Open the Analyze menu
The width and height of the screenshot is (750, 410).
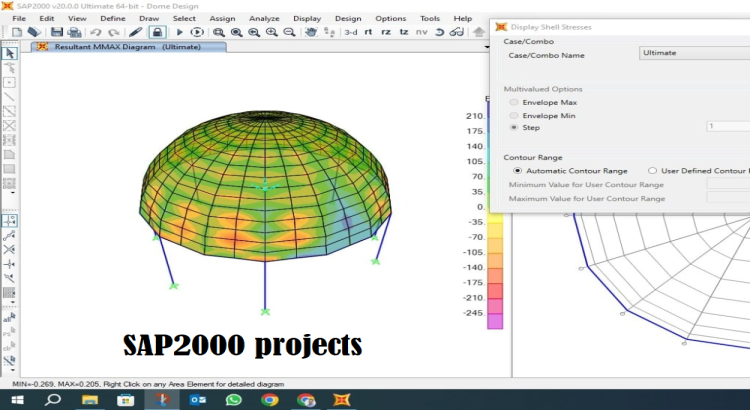(264, 18)
